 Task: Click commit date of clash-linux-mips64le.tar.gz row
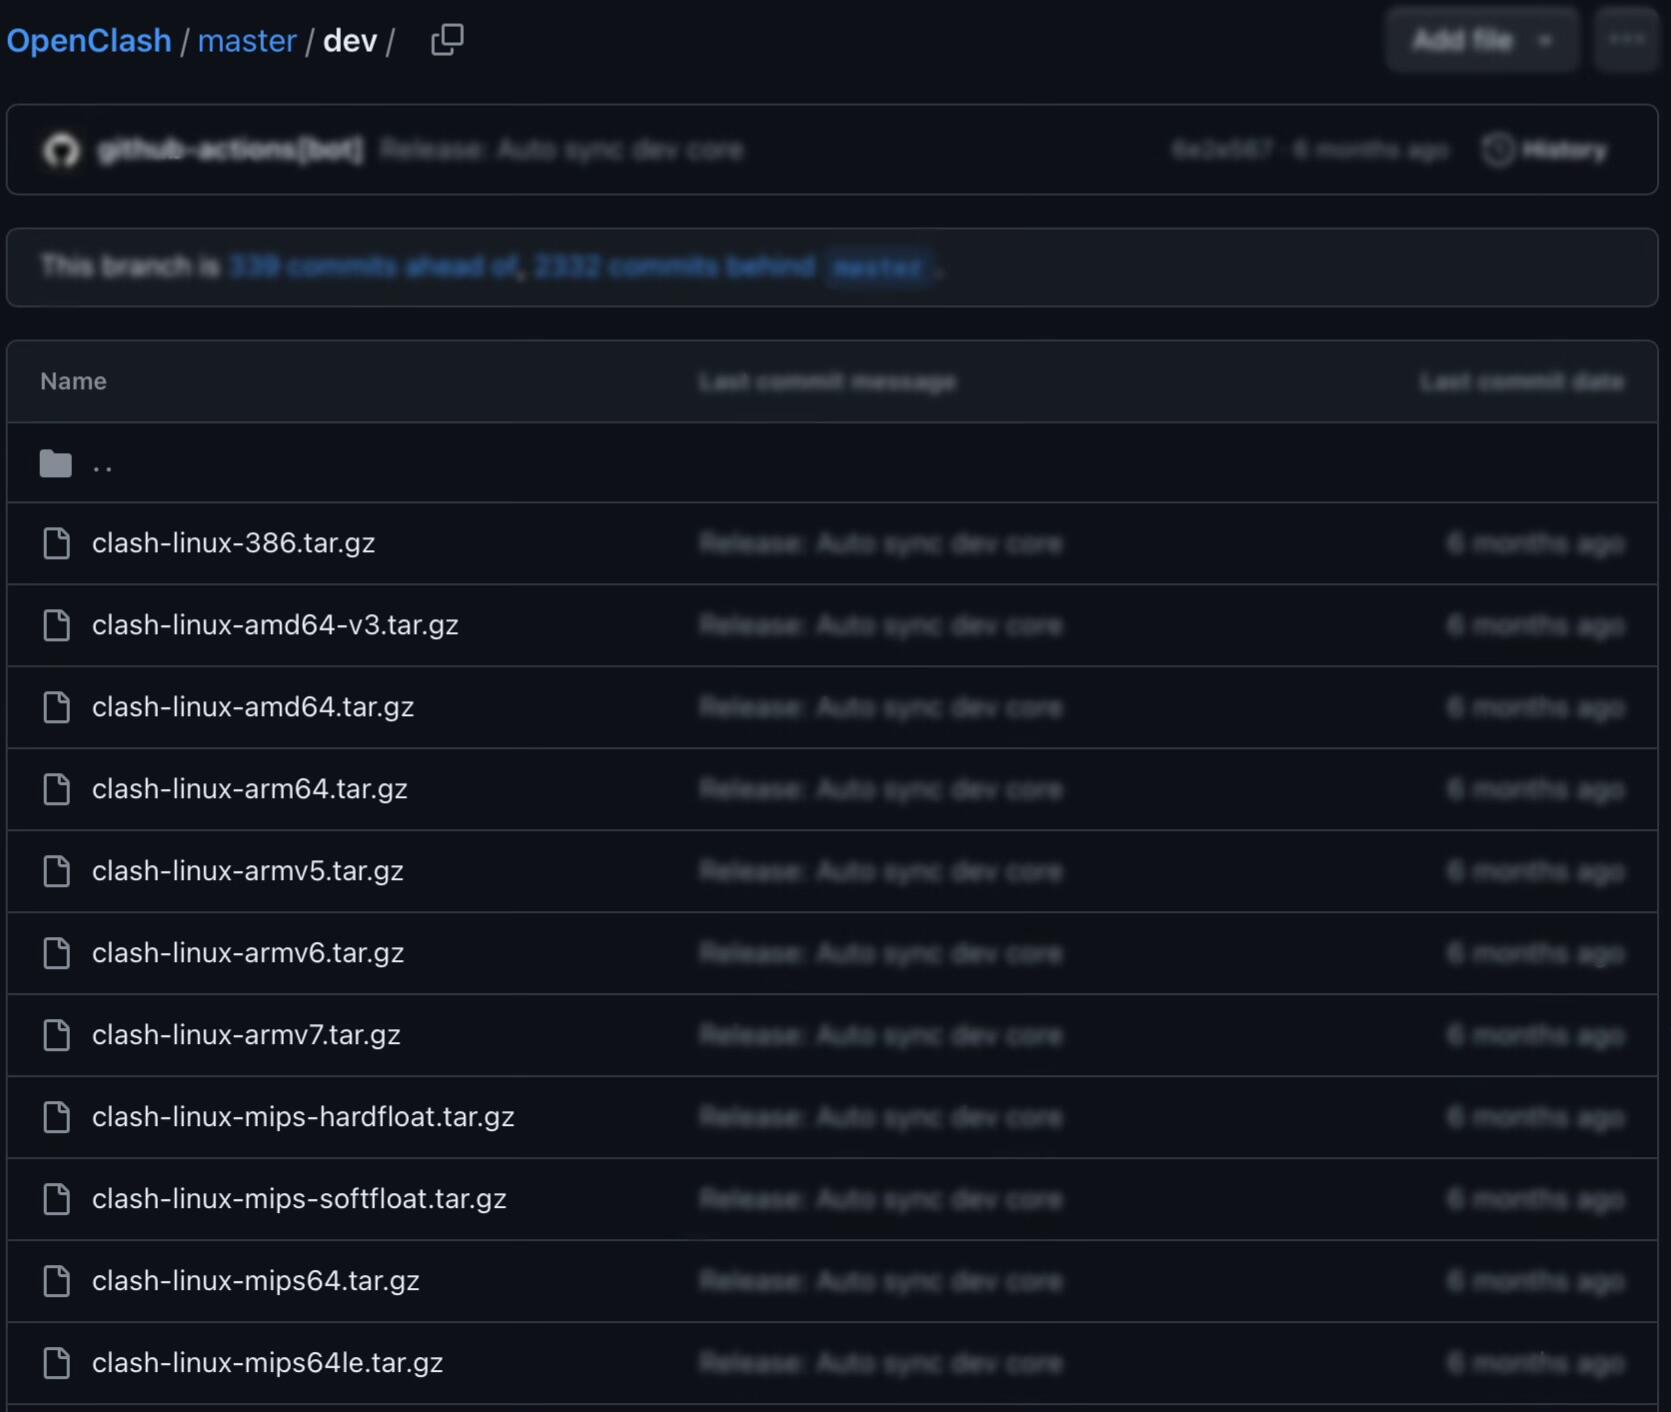(x=1535, y=1363)
